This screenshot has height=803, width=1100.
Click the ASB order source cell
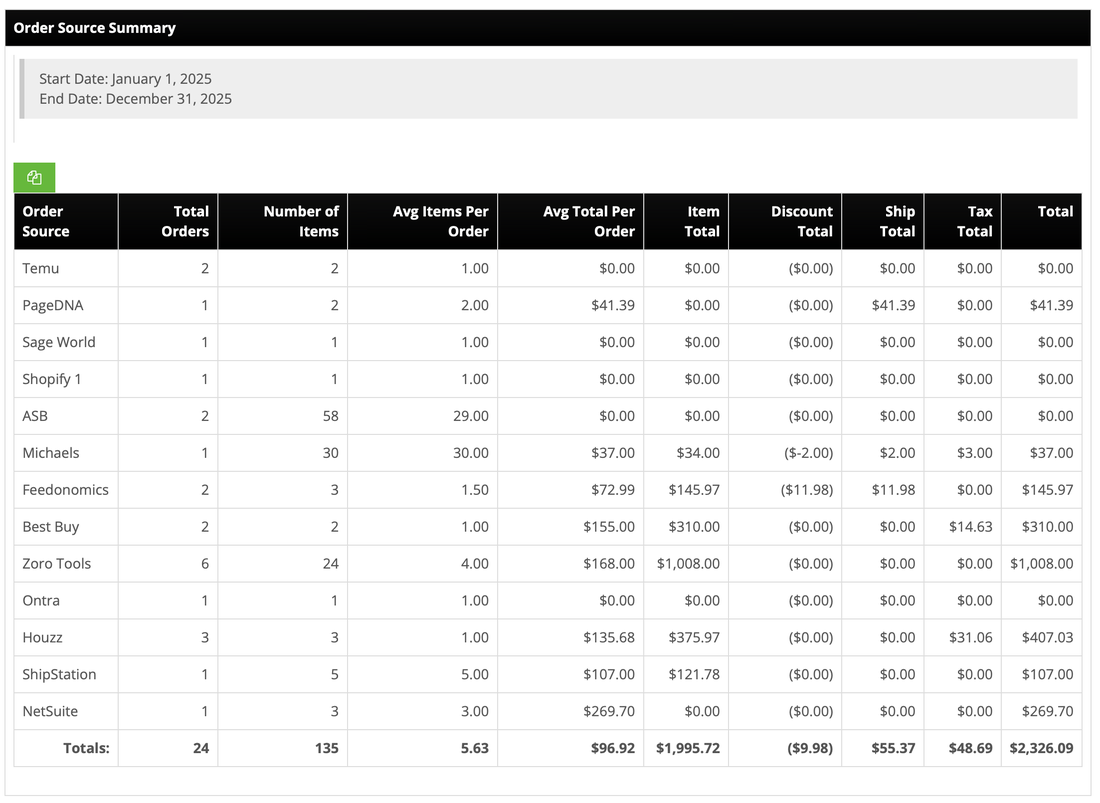66,416
